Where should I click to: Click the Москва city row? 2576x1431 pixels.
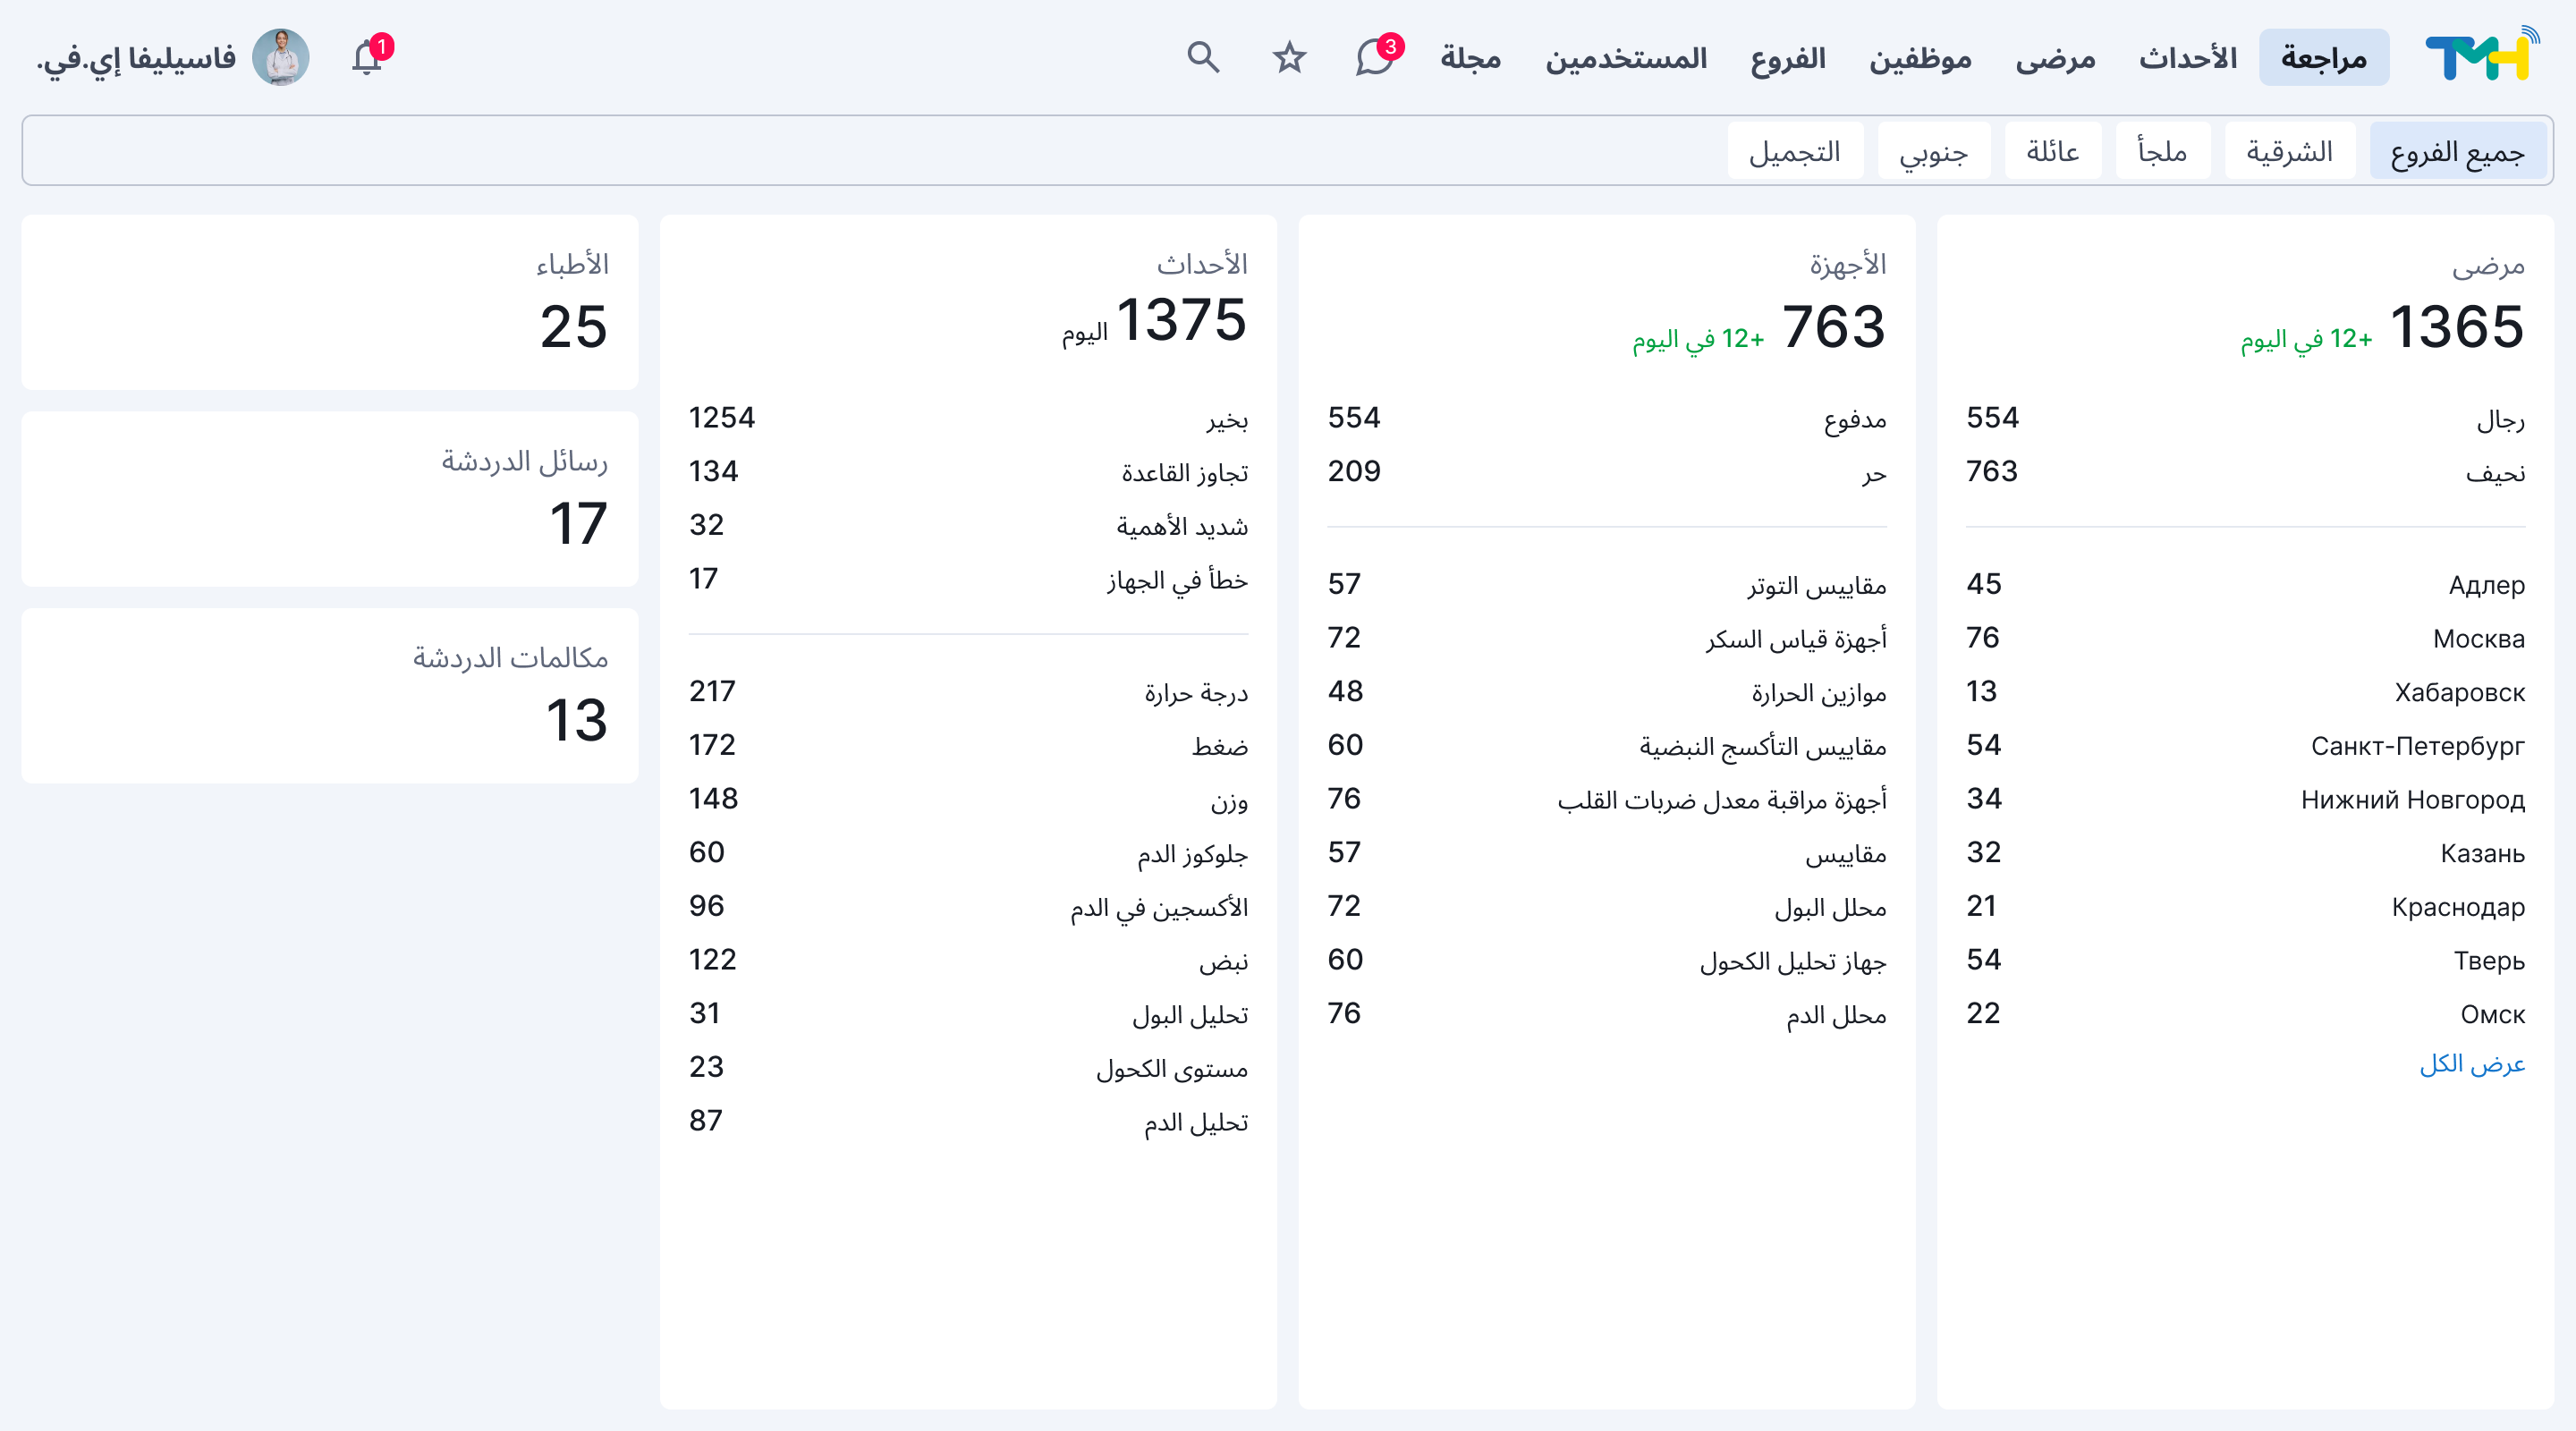click(2245, 638)
